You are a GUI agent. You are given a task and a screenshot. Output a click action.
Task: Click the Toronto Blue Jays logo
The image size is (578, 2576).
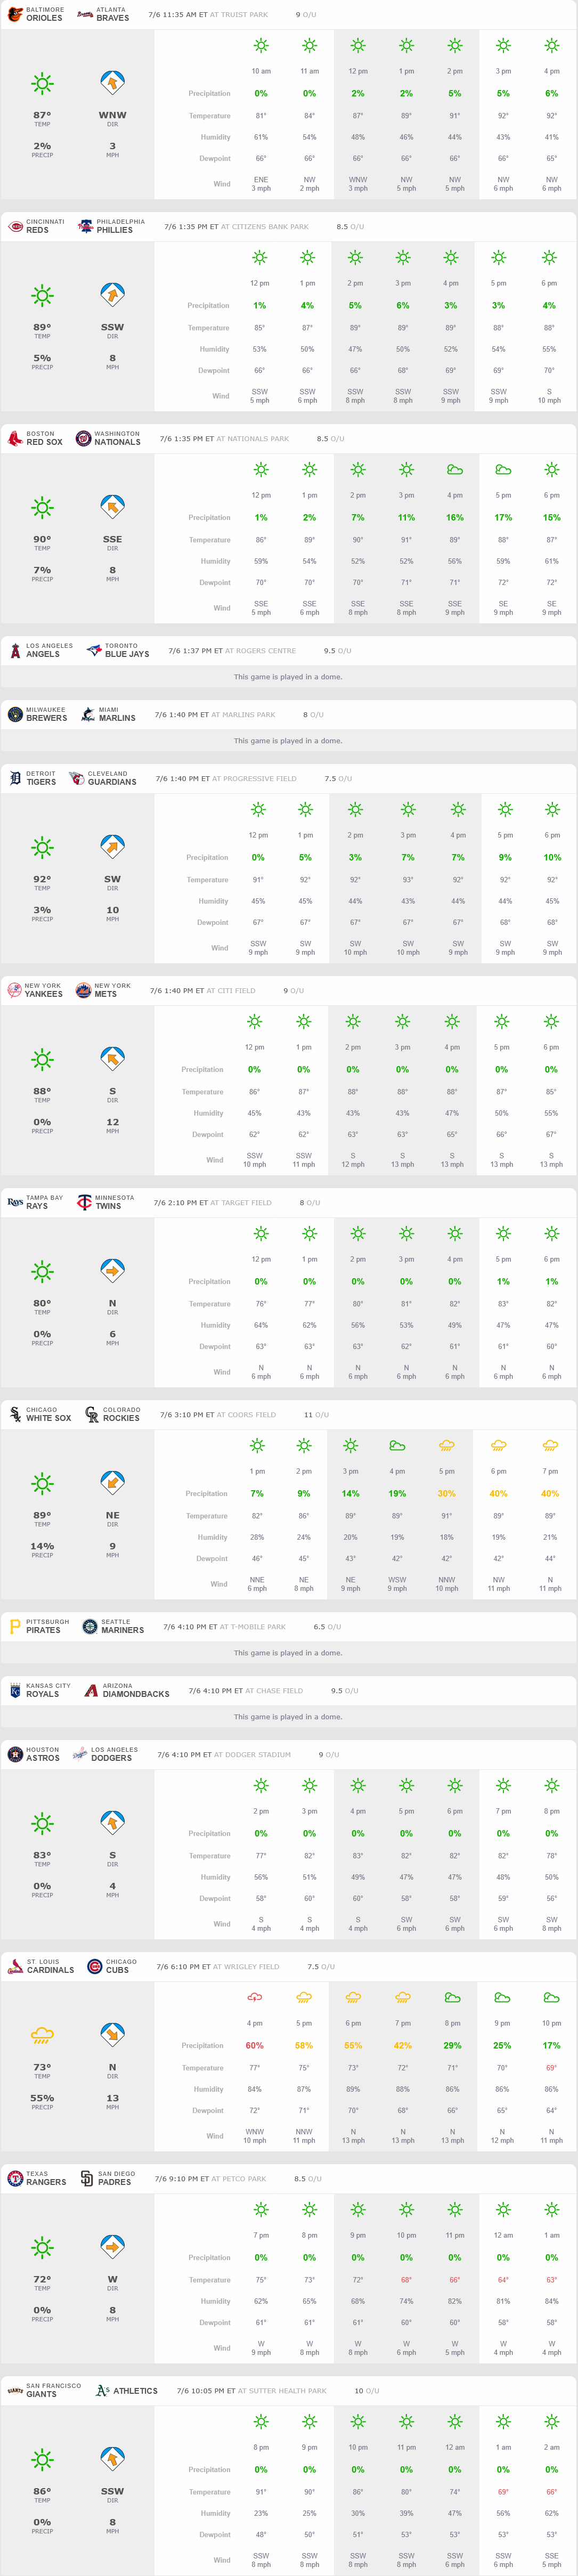94,650
